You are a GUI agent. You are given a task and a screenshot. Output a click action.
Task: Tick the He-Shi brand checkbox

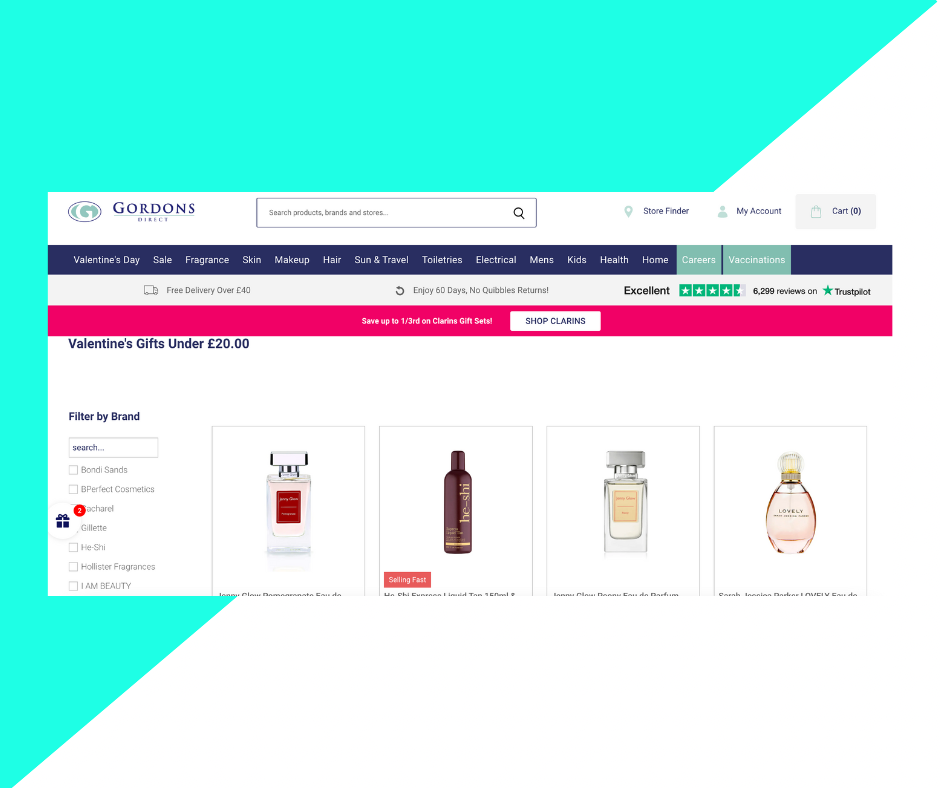tap(73, 548)
